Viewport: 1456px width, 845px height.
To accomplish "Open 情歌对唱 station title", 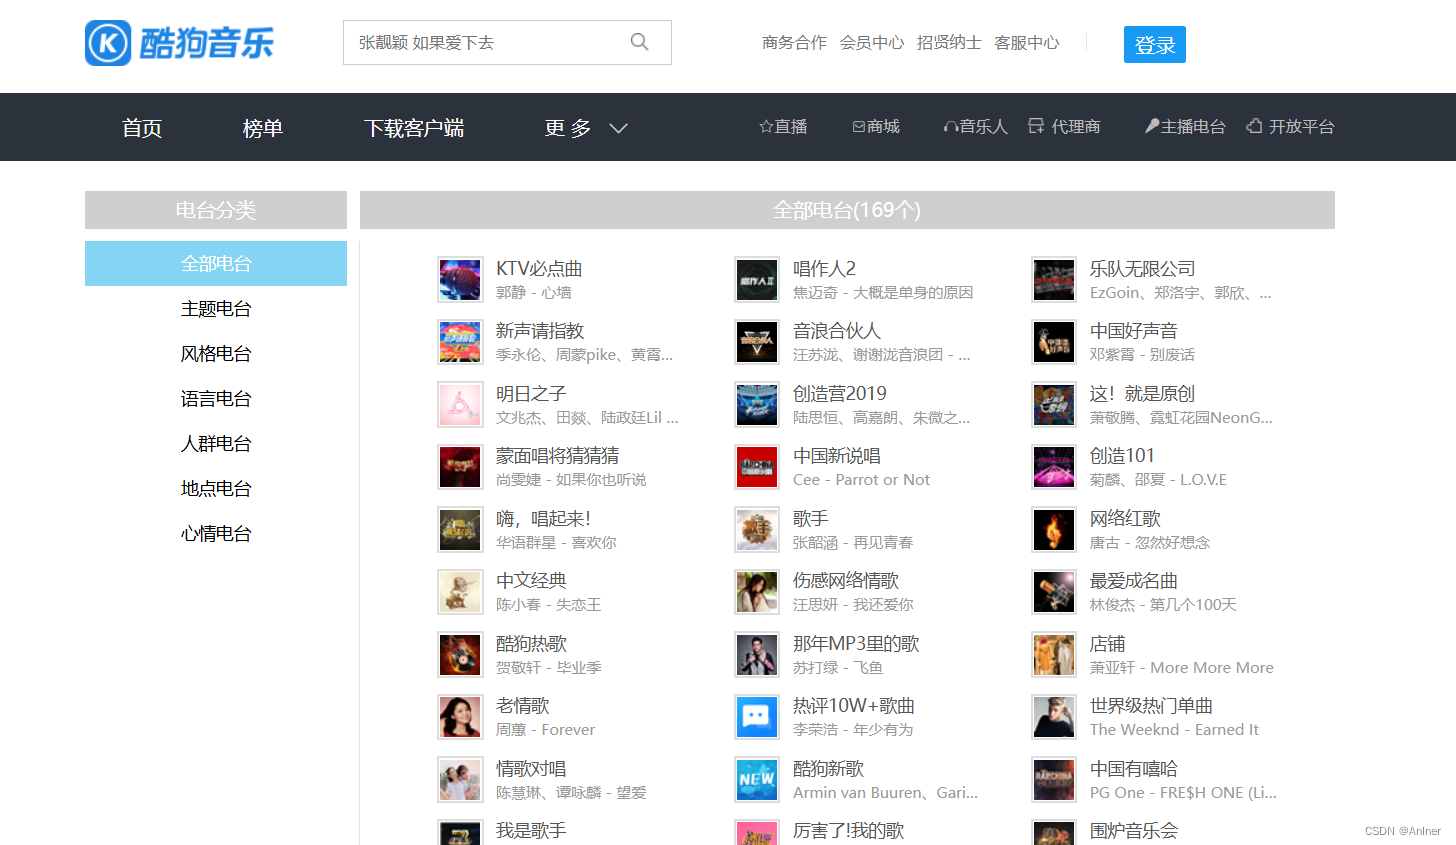I will click(531, 768).
